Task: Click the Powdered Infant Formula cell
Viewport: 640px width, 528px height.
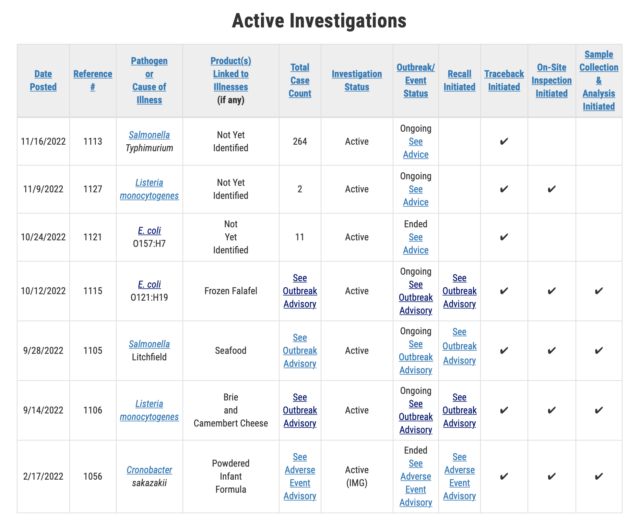Action: coord(231,476)
